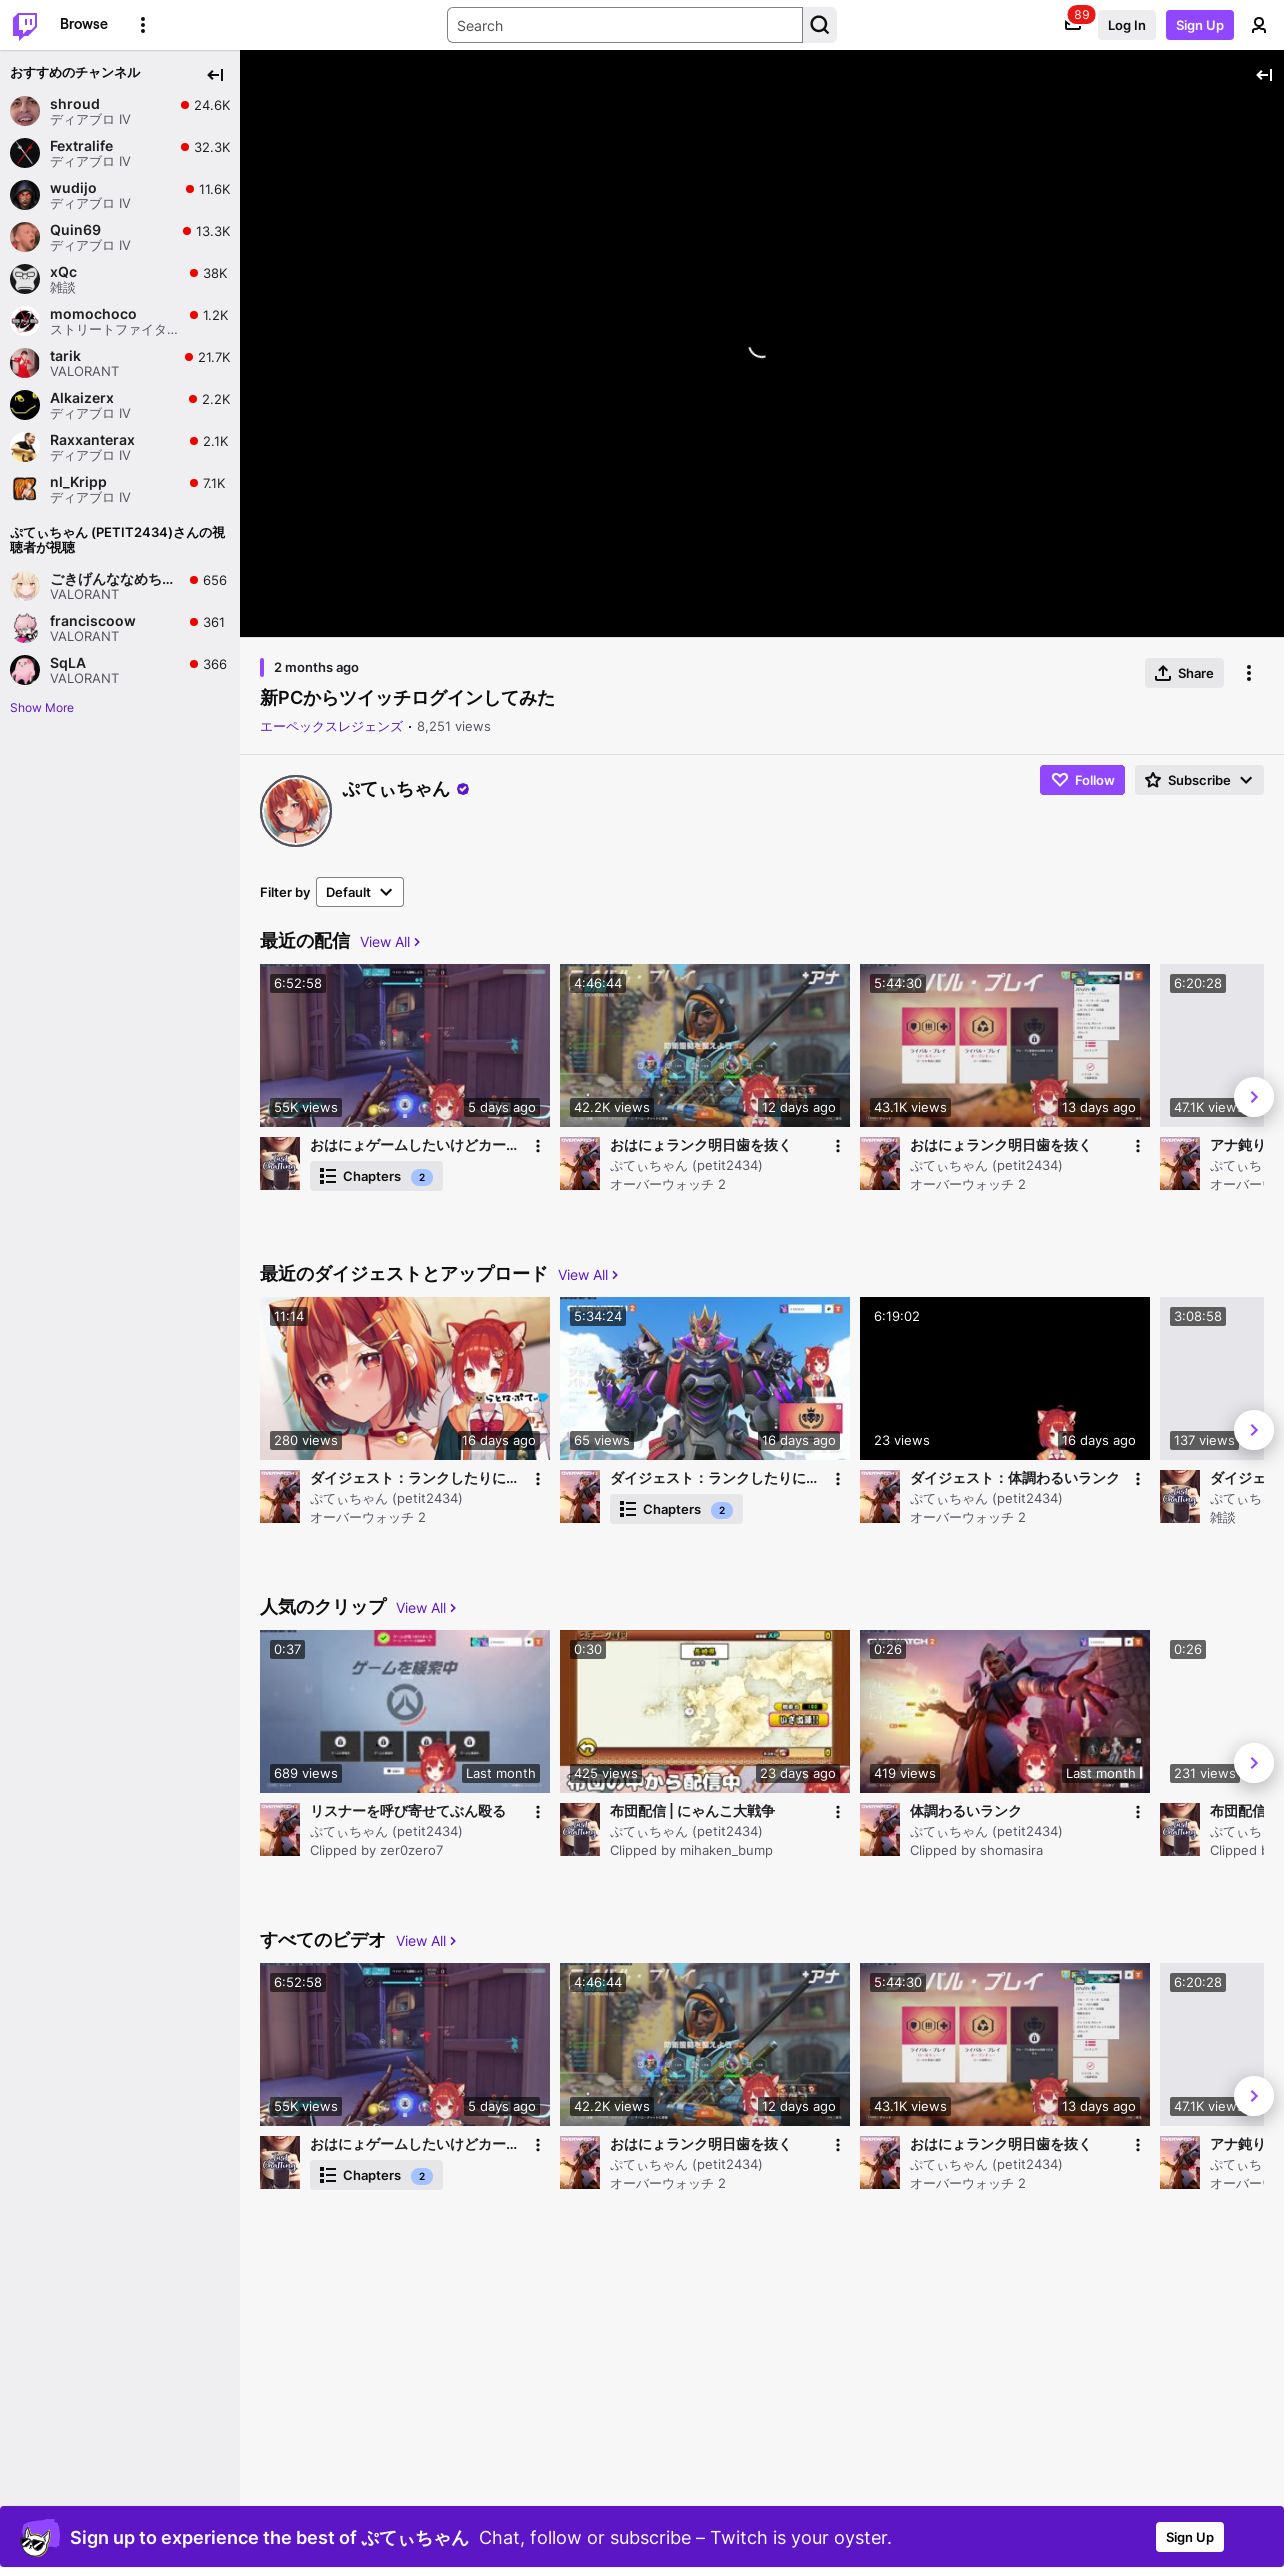Open the 5:34:24 digest video thumbnail
Screen dimensions: 1284x2568
click(705, 1378)
